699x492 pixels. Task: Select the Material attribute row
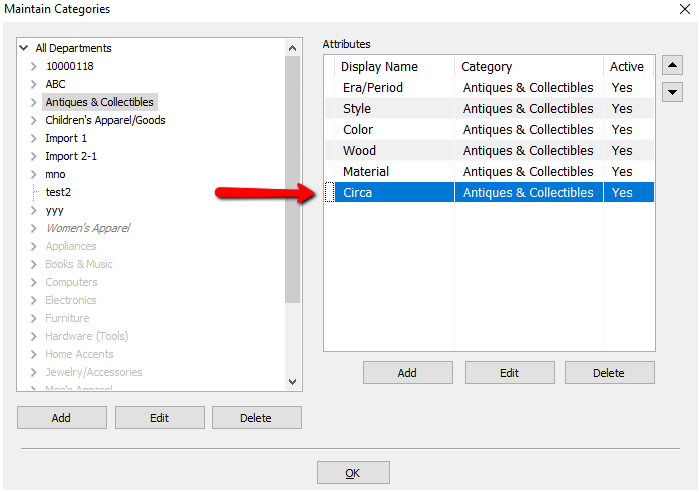489,171
